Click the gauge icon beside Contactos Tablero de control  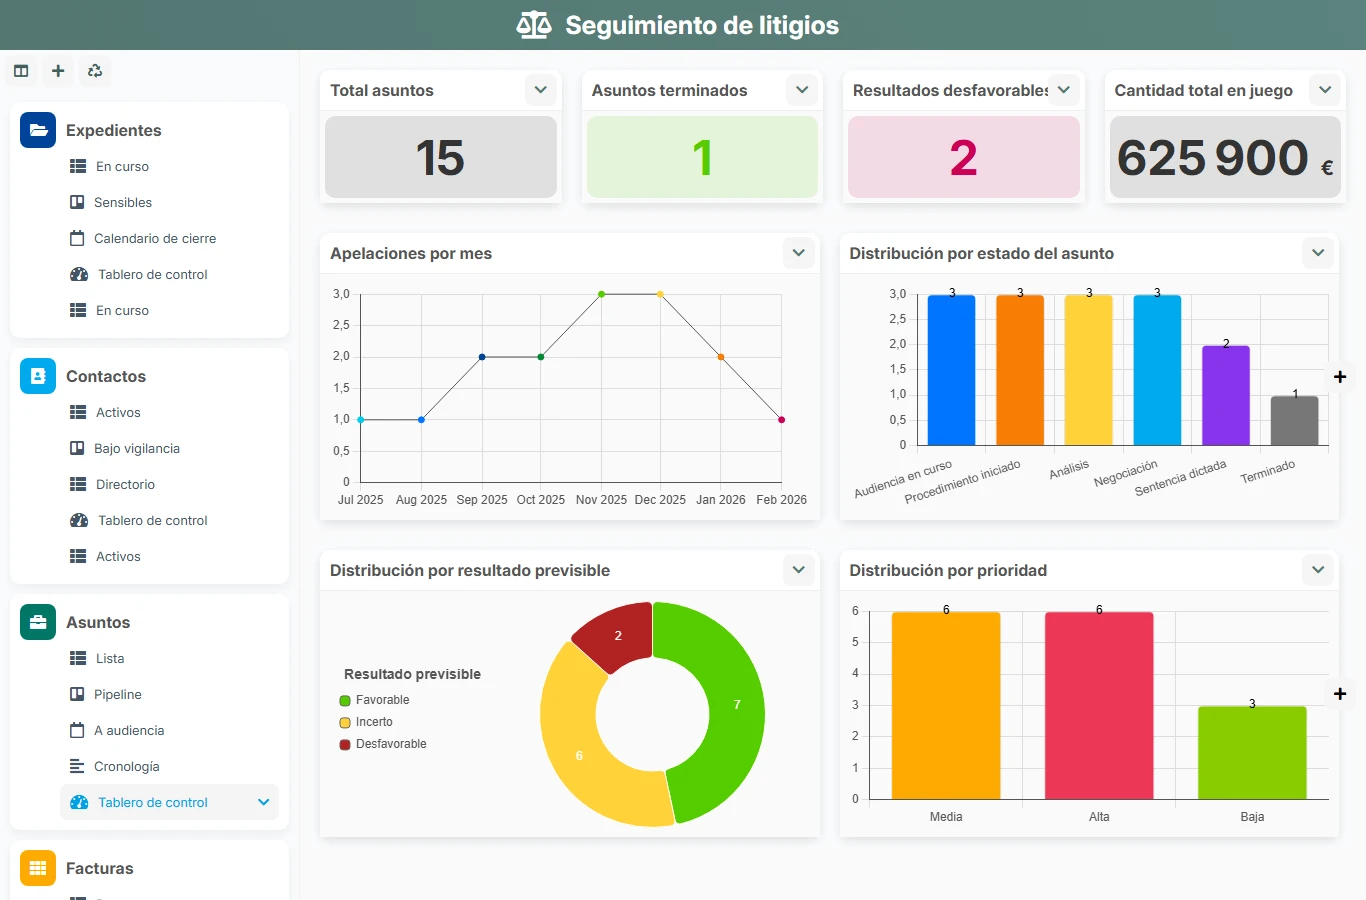click(79, 520)
